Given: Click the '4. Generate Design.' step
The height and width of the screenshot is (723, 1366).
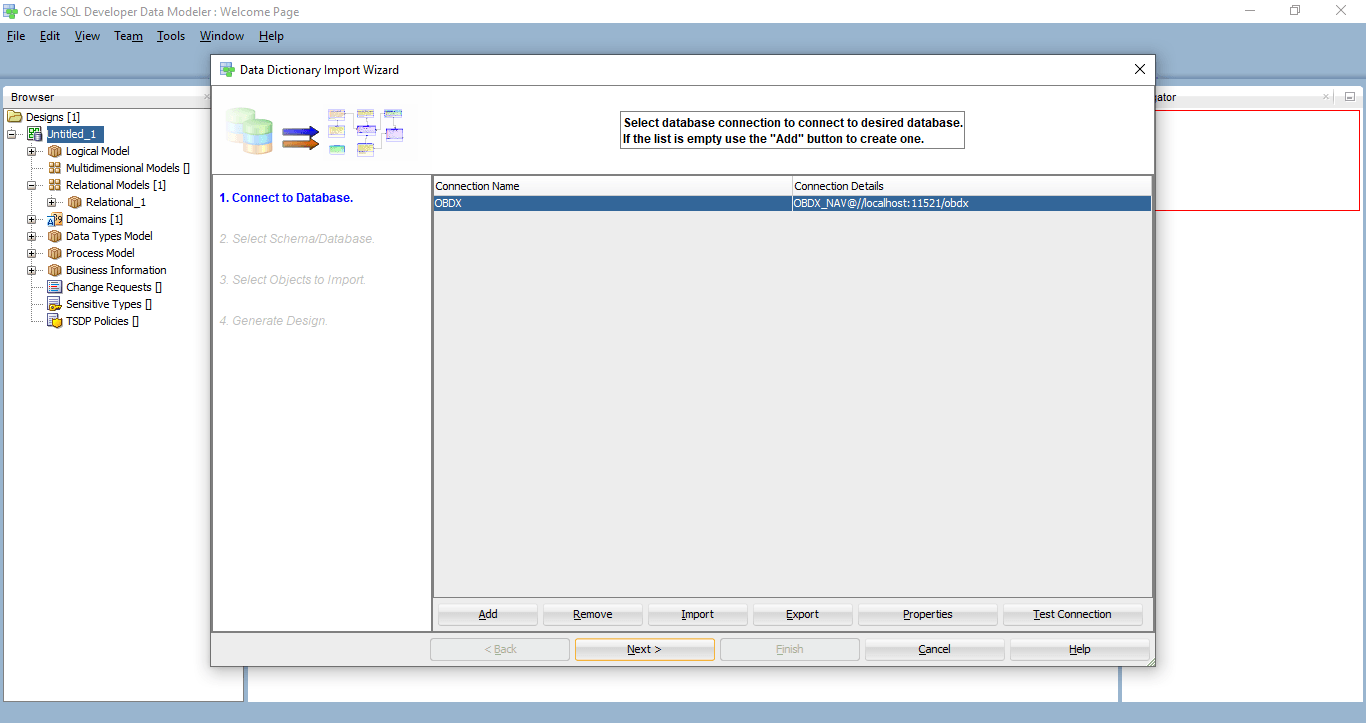Looking at the screenshot, I should pyautogui.click(x=274, y=321).
